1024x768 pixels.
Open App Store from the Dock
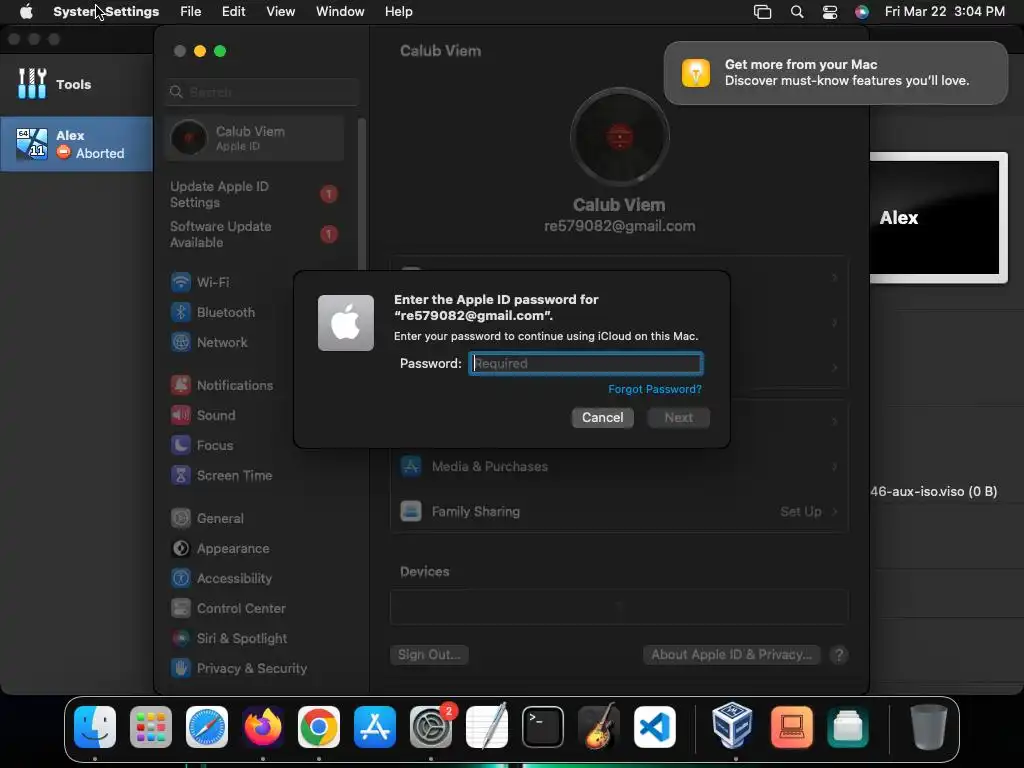(375, 727)
